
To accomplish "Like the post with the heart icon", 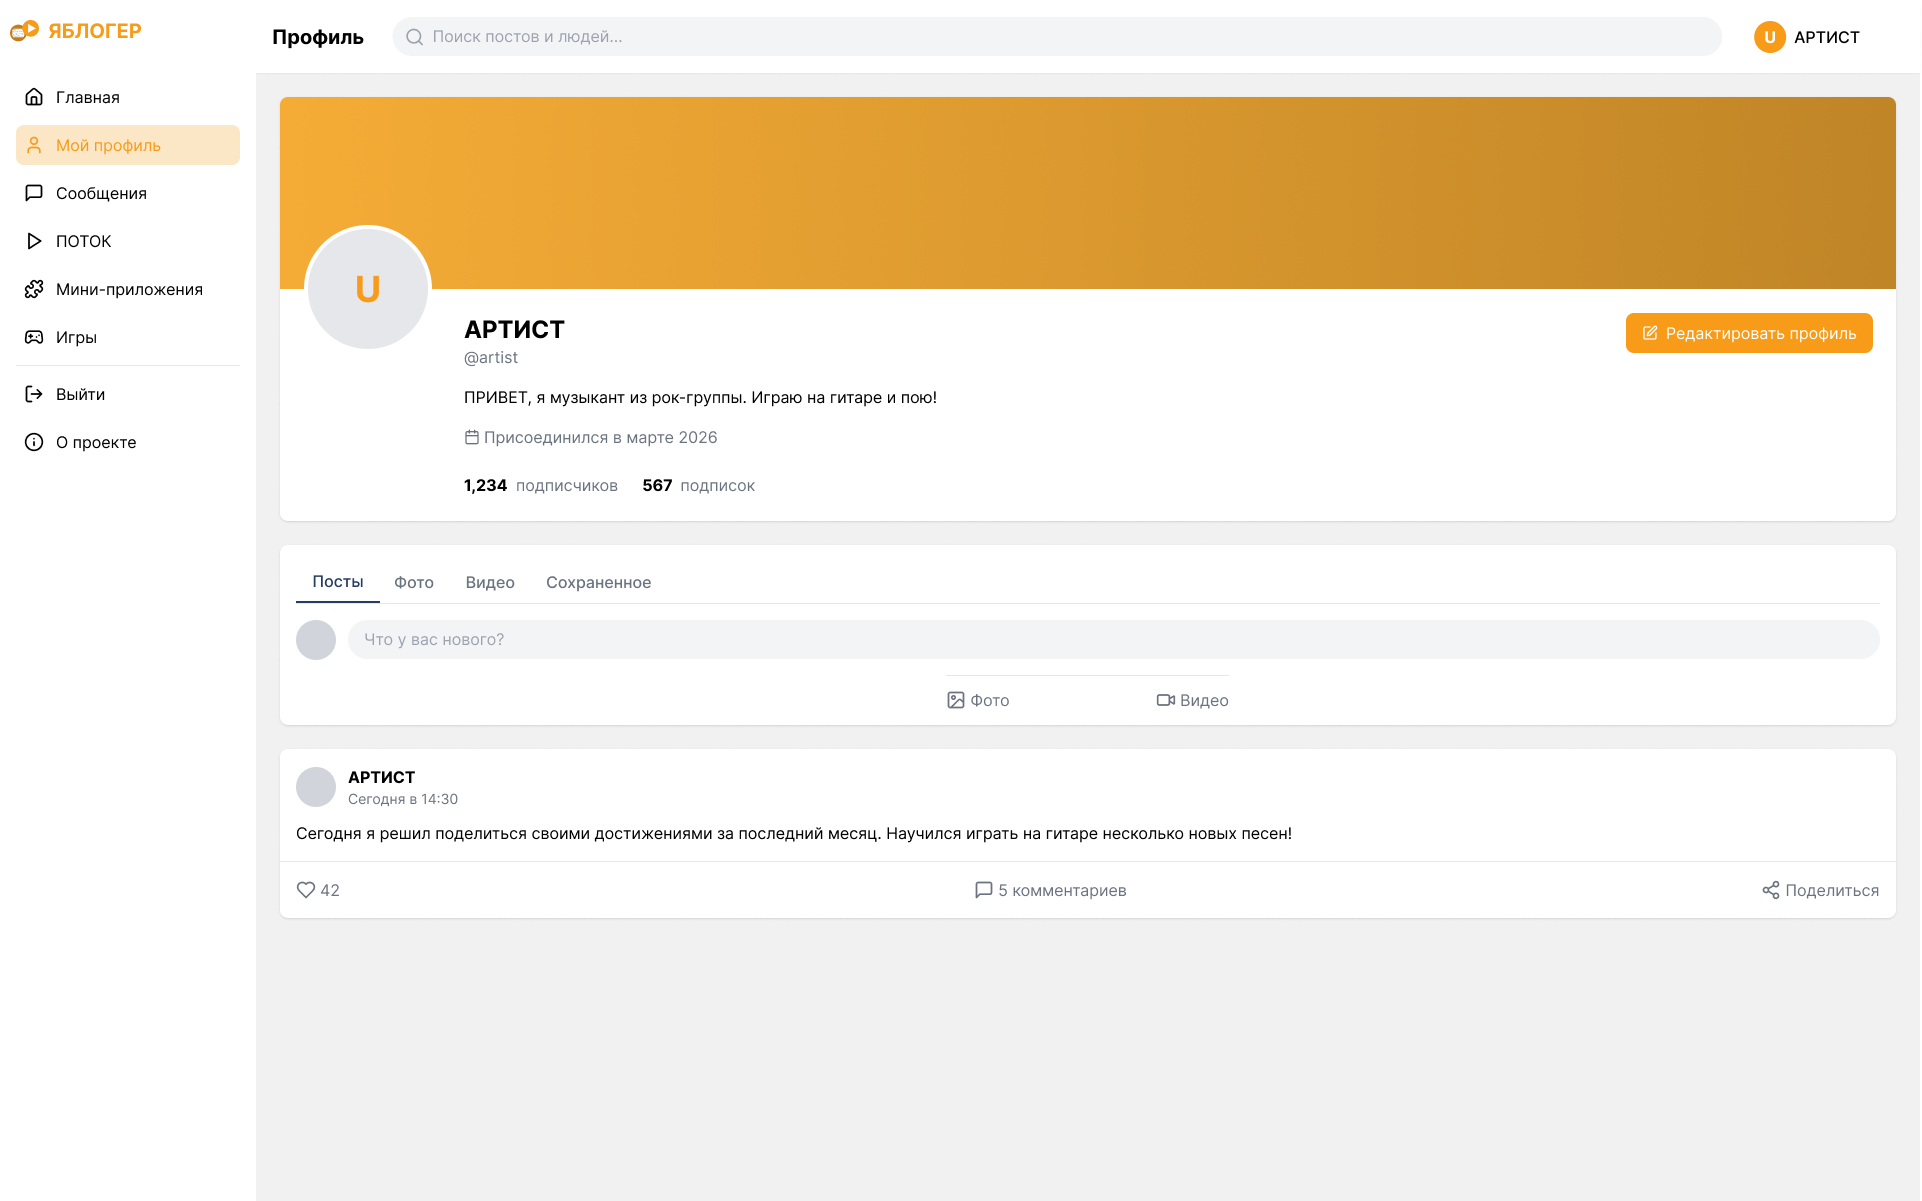I will point(306,890).
